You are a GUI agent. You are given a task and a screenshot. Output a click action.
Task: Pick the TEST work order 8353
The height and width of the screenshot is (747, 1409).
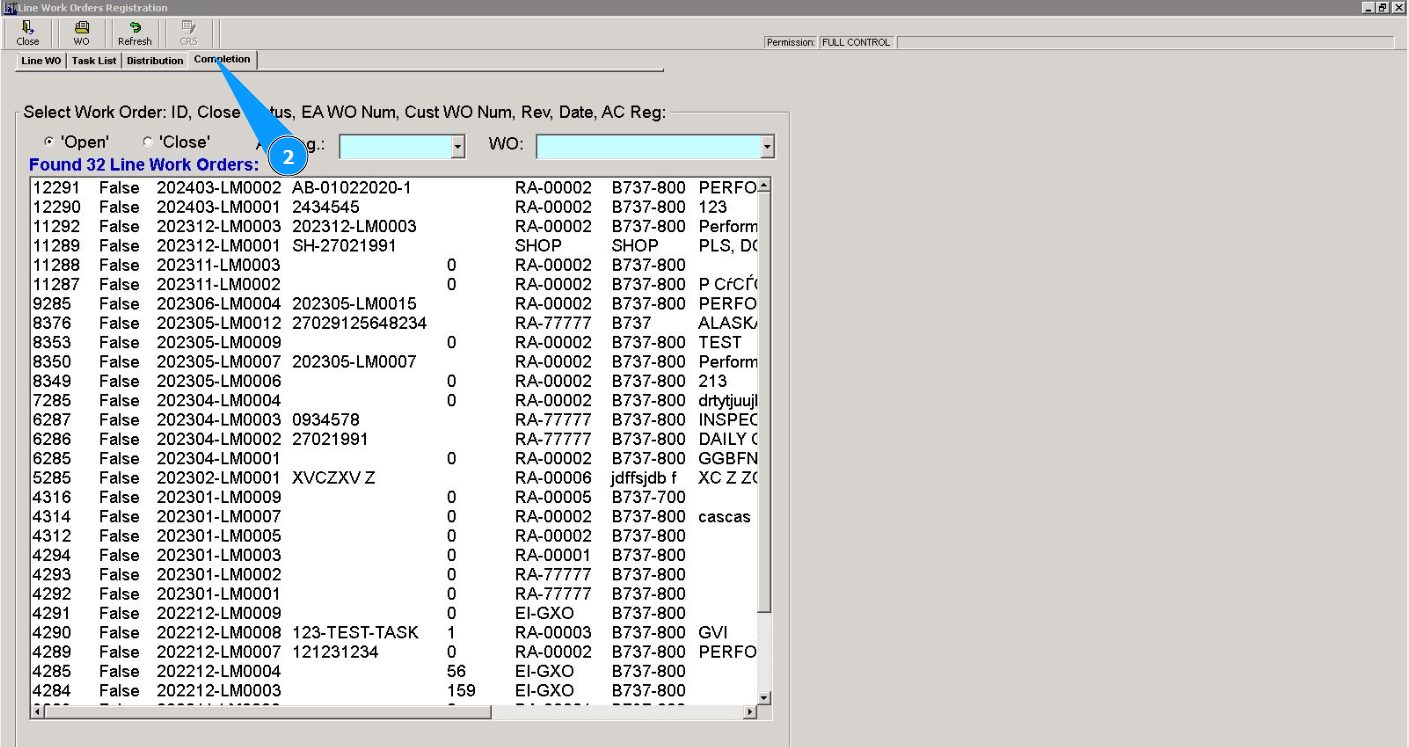[x=394, y=342]
